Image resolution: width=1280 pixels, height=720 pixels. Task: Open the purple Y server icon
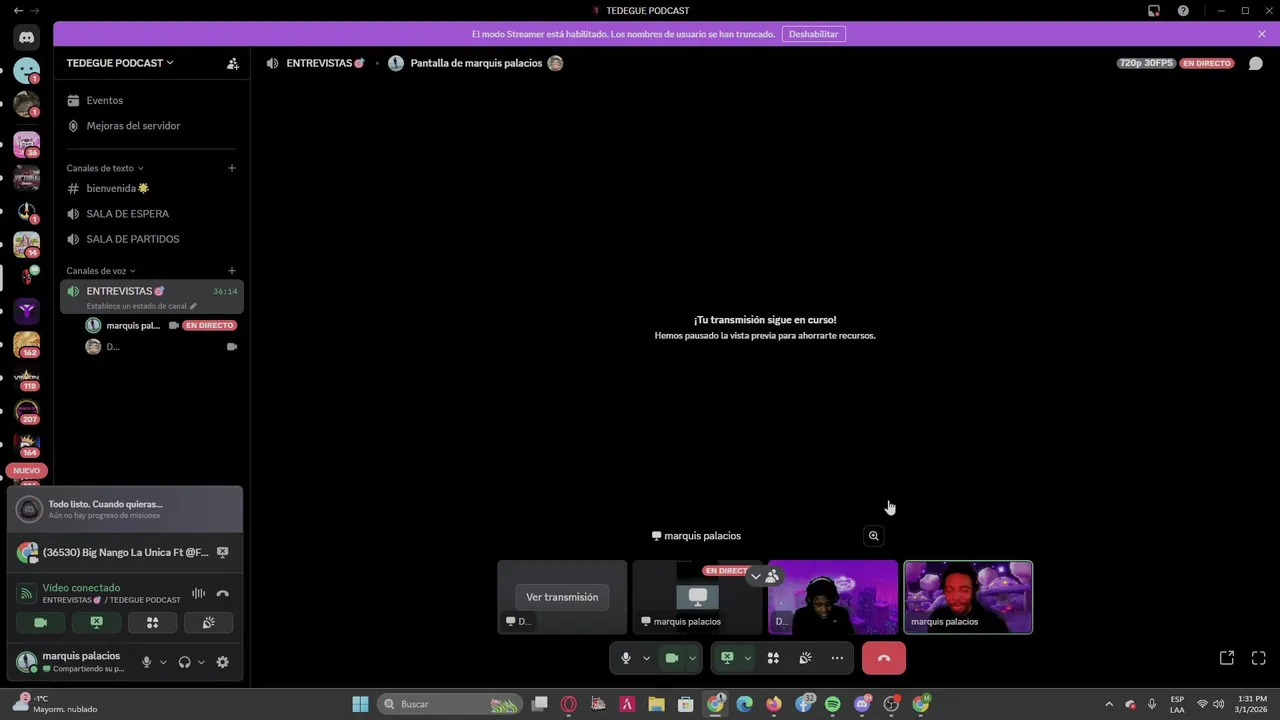pyautogui.click(x=27, y=311)
